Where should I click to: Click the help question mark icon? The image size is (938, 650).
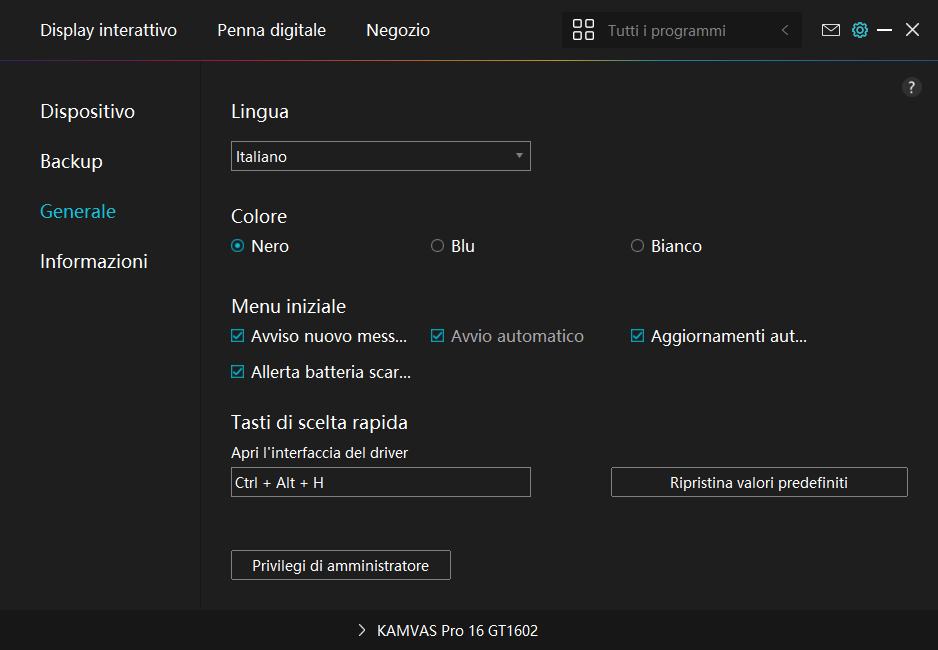tap(911, 87)
